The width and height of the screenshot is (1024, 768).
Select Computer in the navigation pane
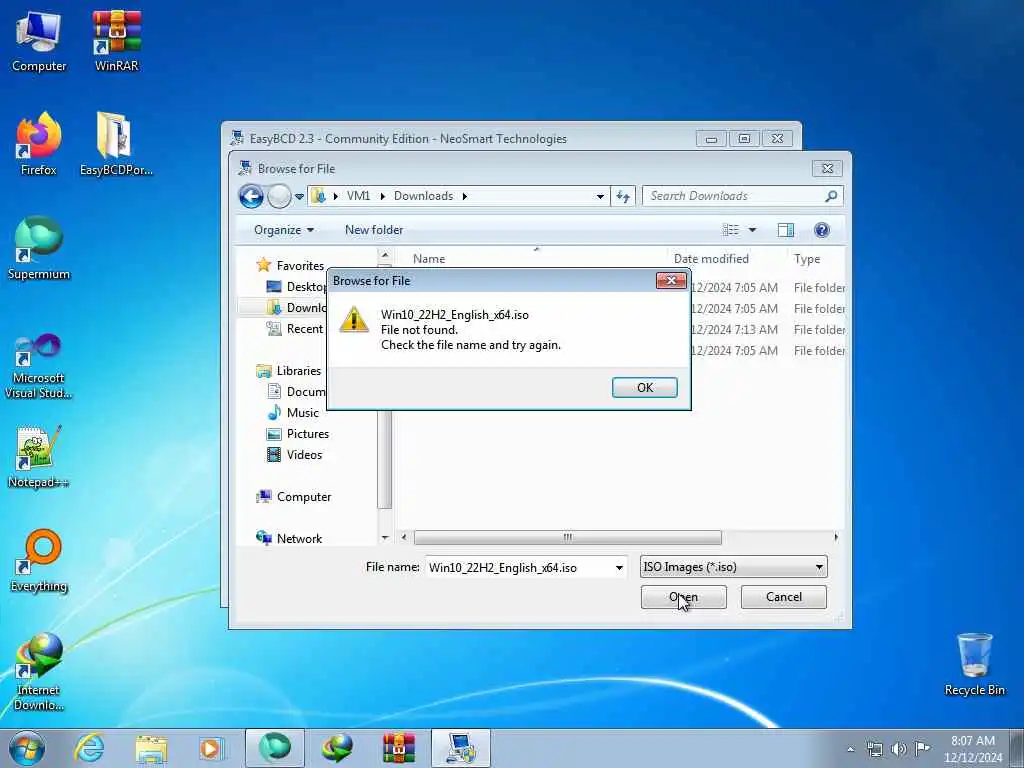[294, 497]
